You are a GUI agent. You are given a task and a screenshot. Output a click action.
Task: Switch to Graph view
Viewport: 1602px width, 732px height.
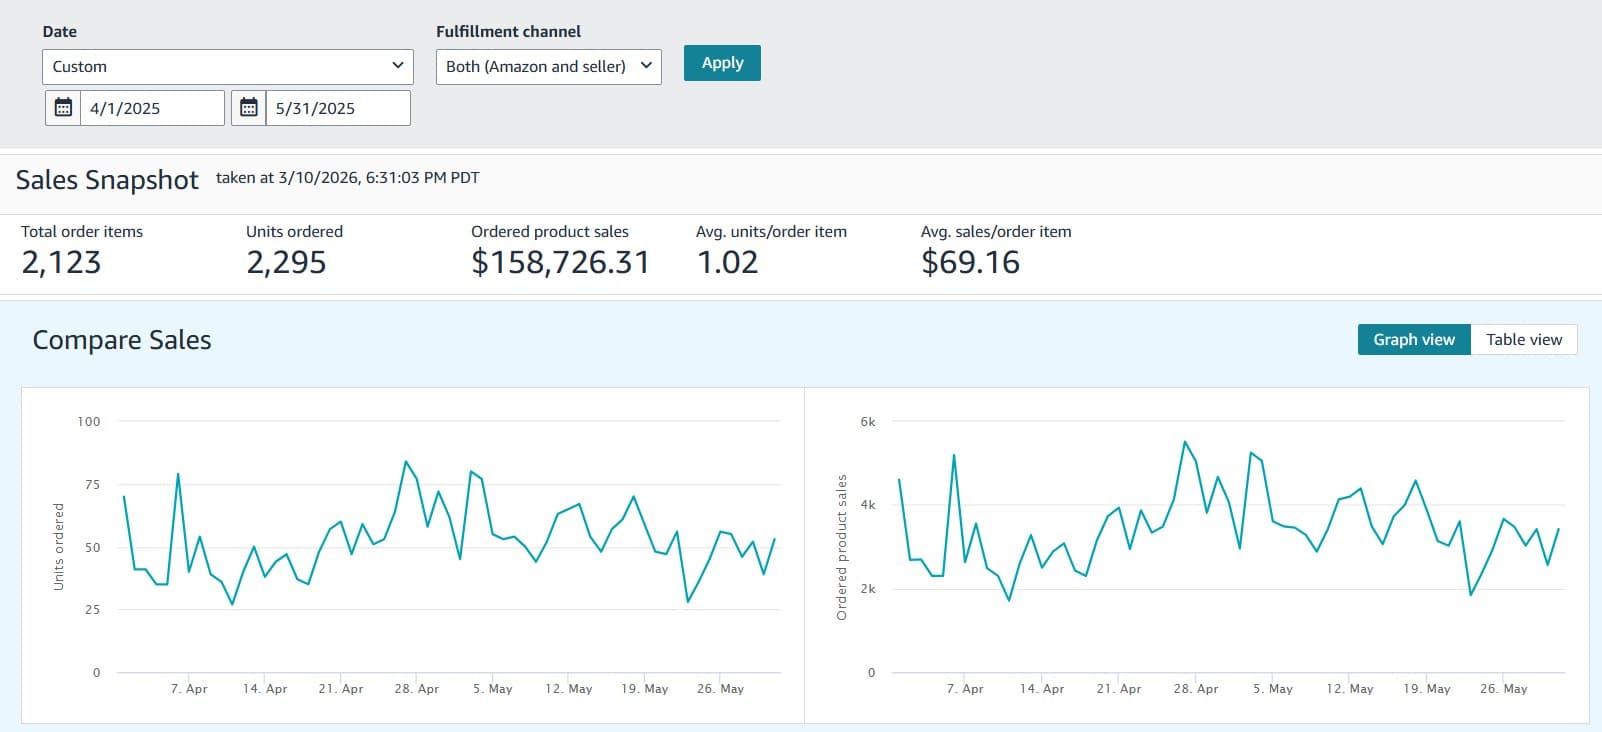click(1413, 340)
